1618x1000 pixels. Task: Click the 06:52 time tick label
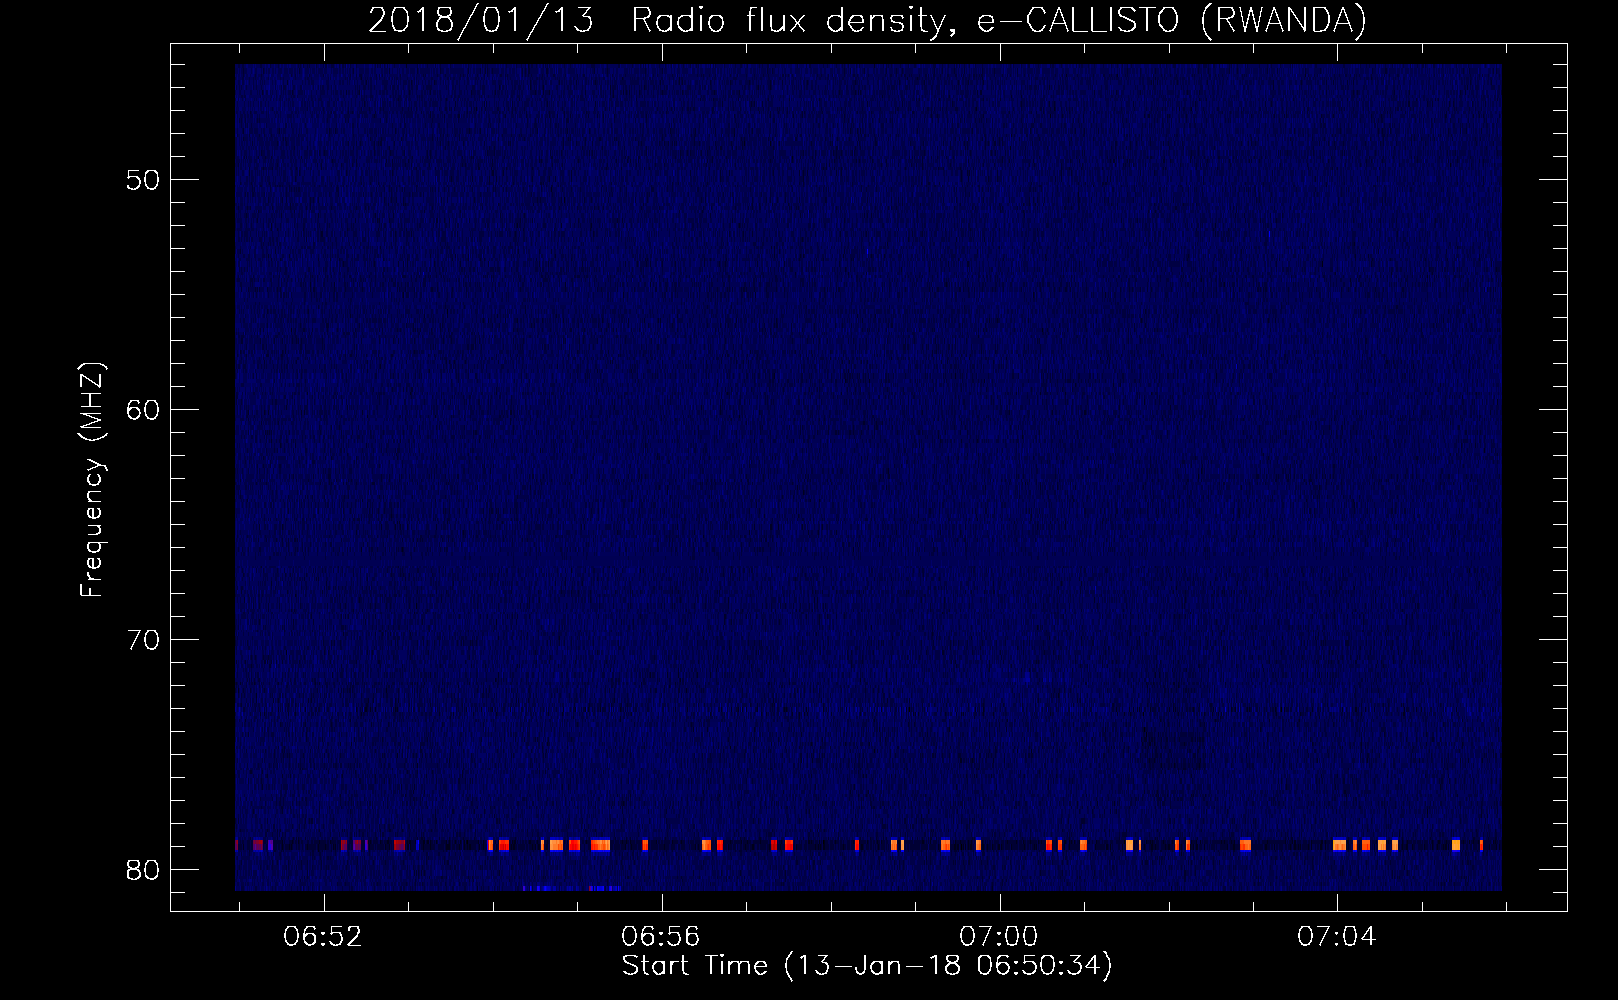click(323, 937)
